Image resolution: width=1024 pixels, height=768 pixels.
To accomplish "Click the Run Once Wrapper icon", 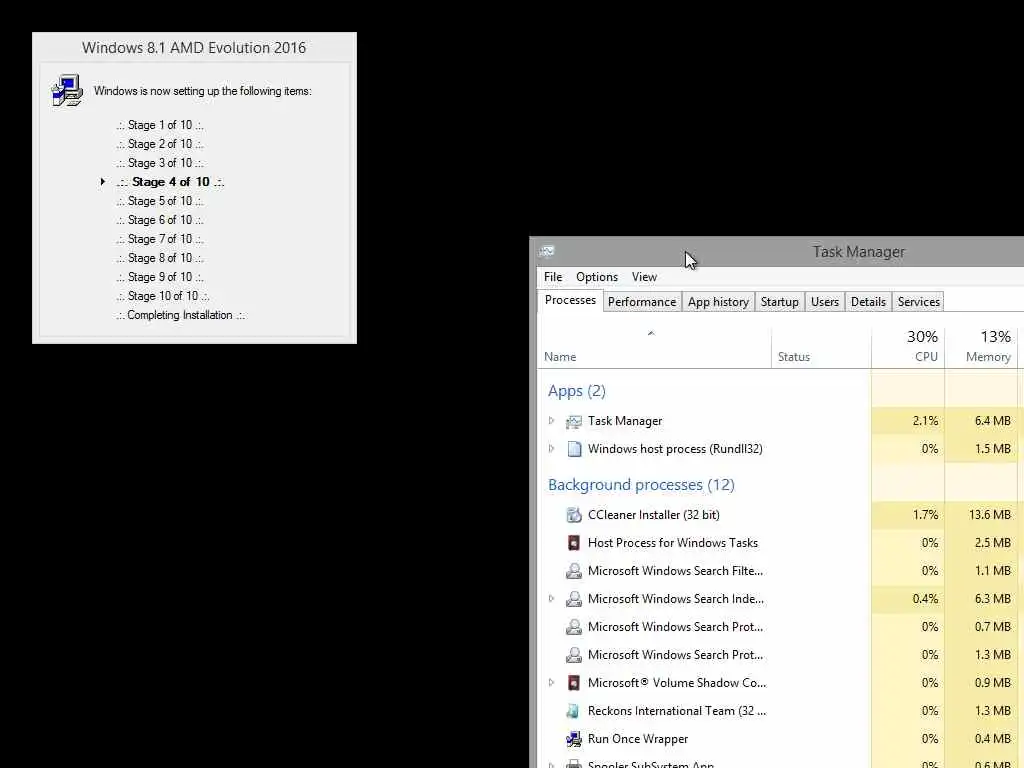I will (x=573, y=739).
